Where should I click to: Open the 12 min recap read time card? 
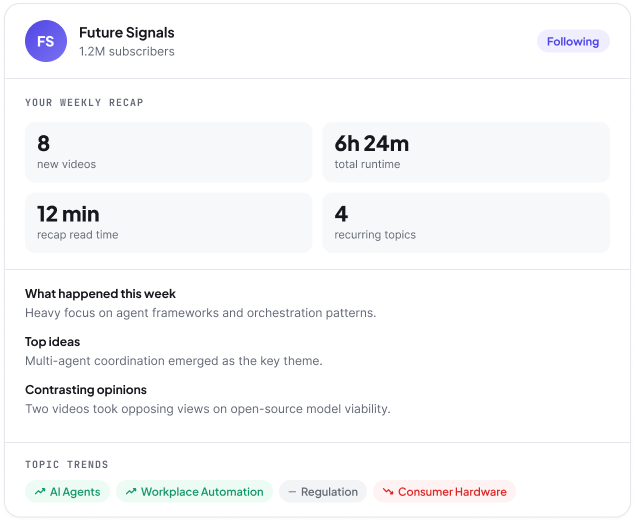tap(168, 223)
